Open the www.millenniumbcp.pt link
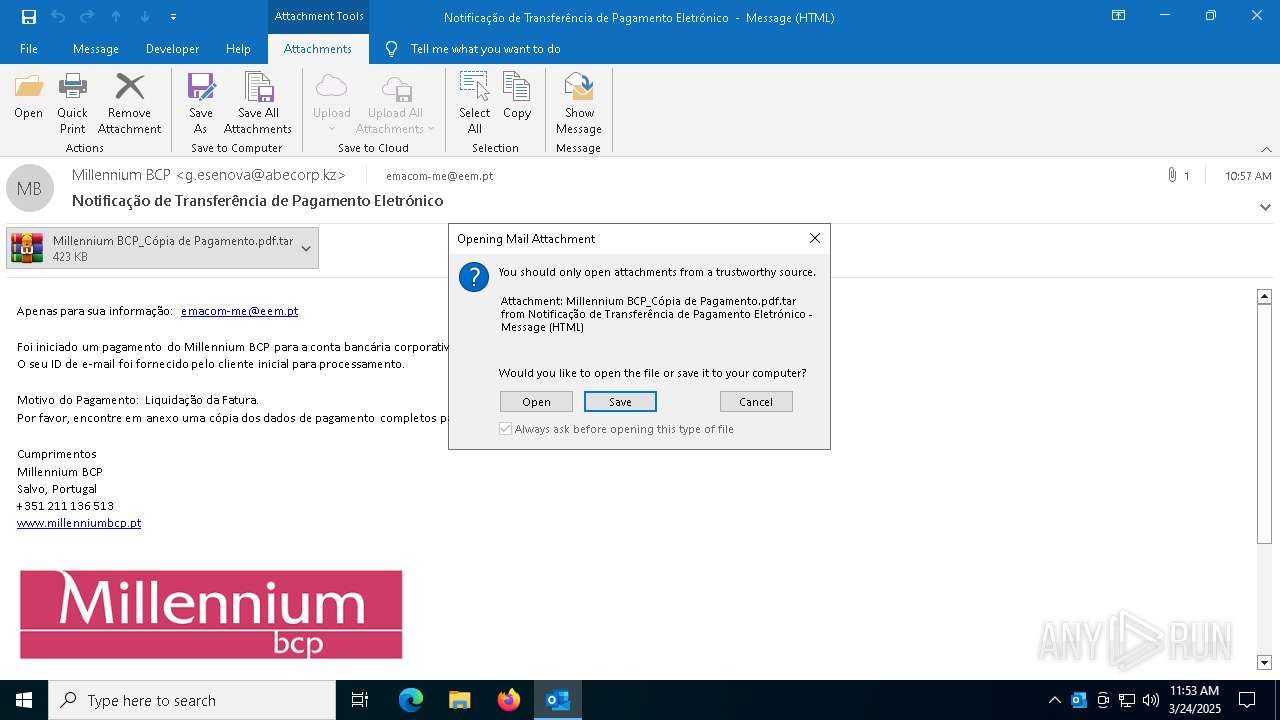 tap(79, 523)
